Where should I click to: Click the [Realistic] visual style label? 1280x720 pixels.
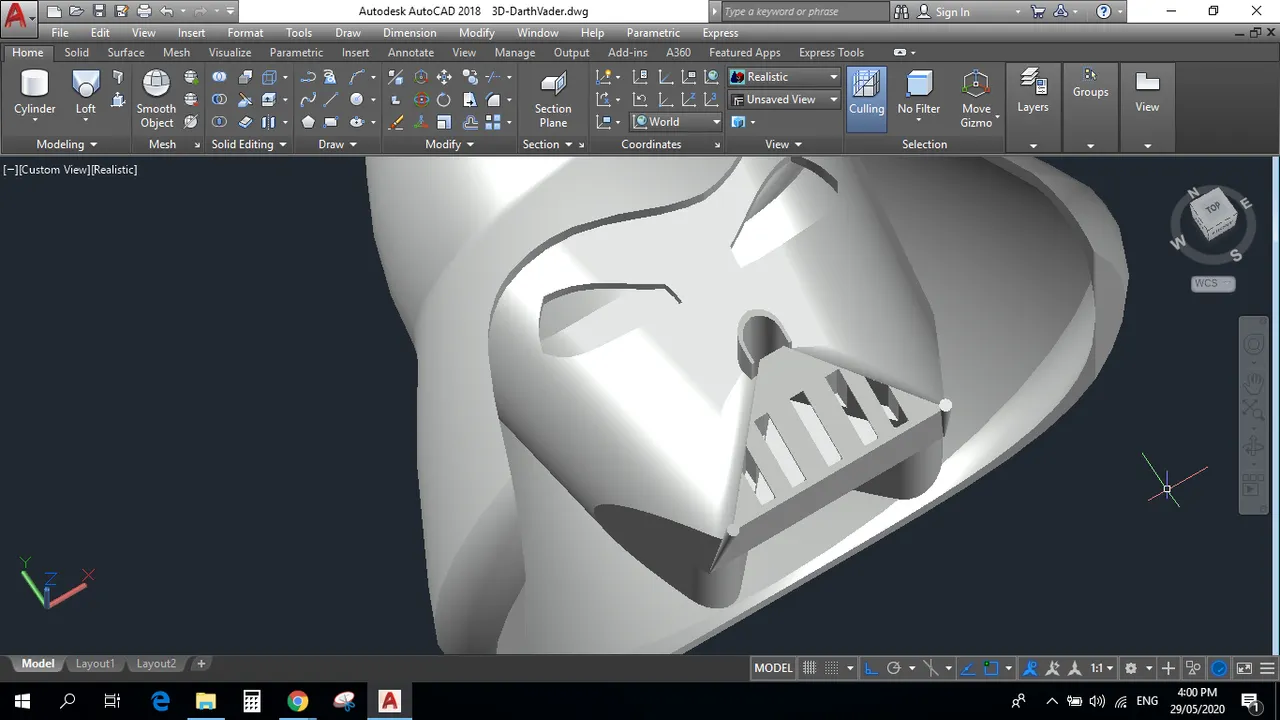coord(115,170)
